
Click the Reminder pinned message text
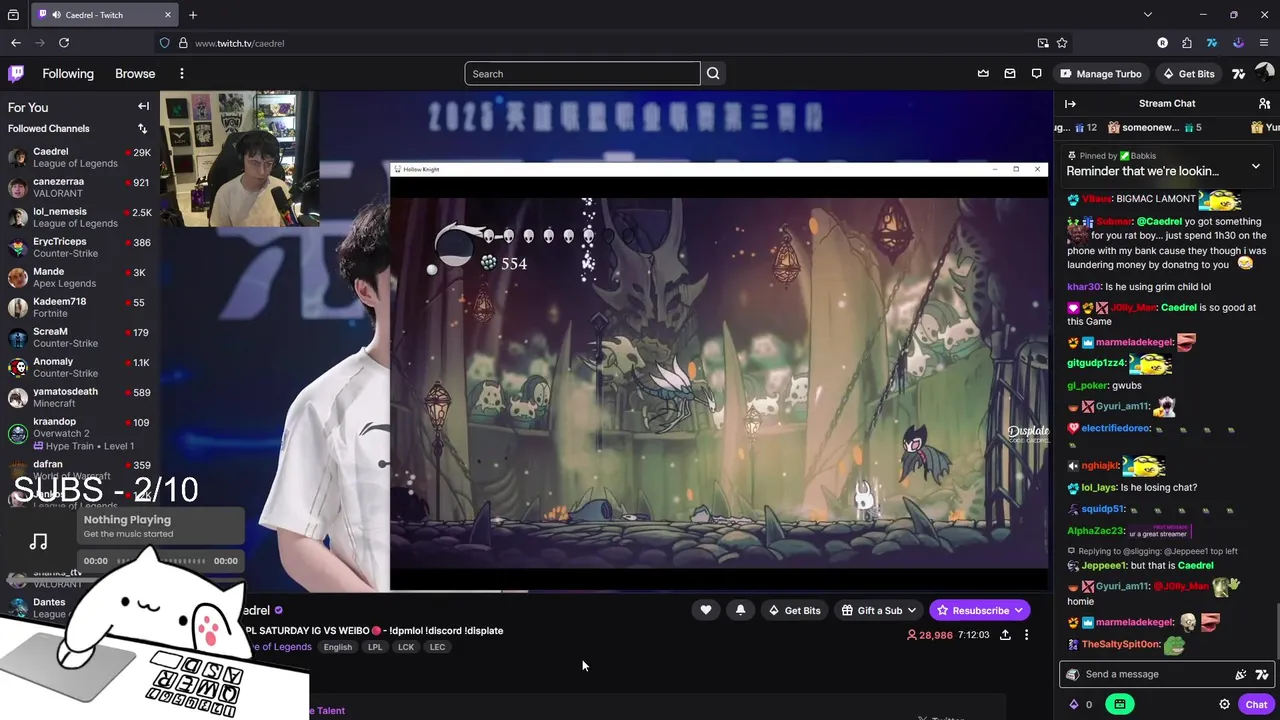pos(1143,172)
